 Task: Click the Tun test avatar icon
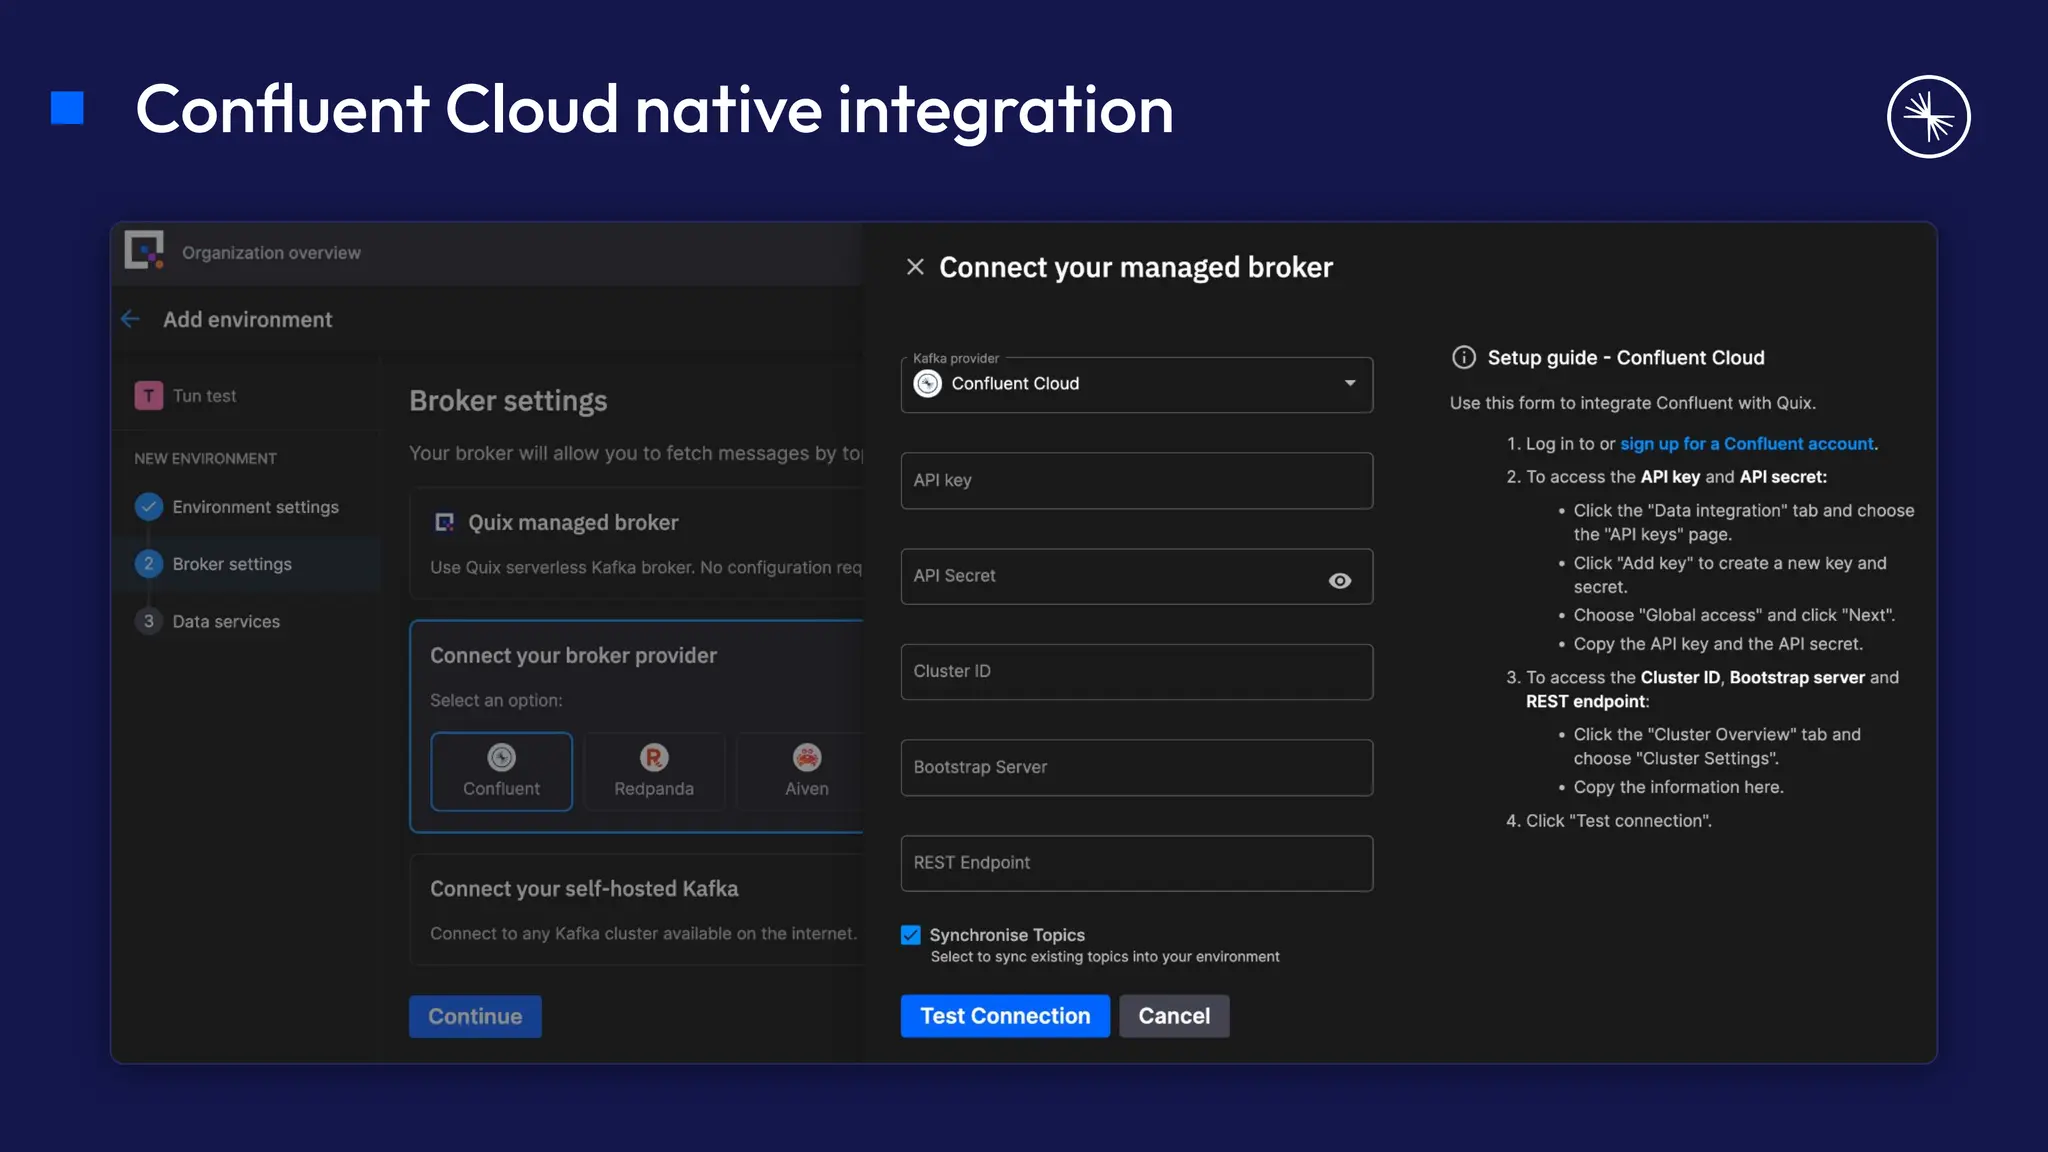[x=149, y=395]
